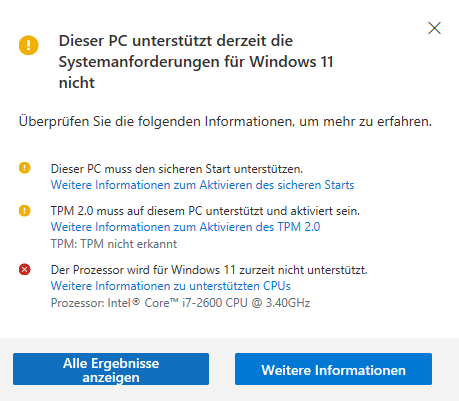
Task: Click the 'TPM: TPM nicht erkannt' status text
Action: pos(114,244)
